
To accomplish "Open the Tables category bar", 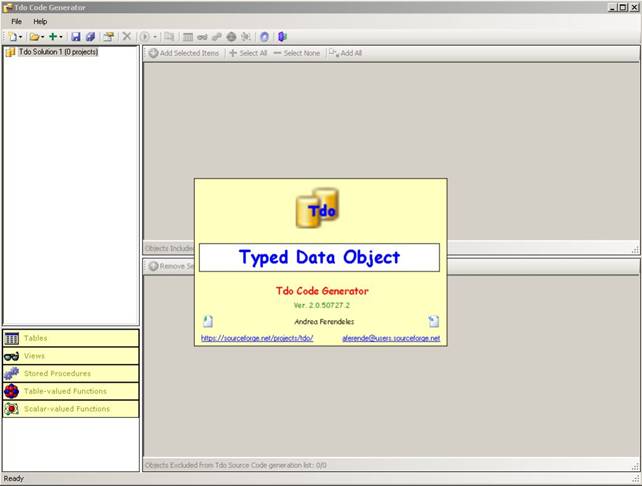I will pos(71,338).
